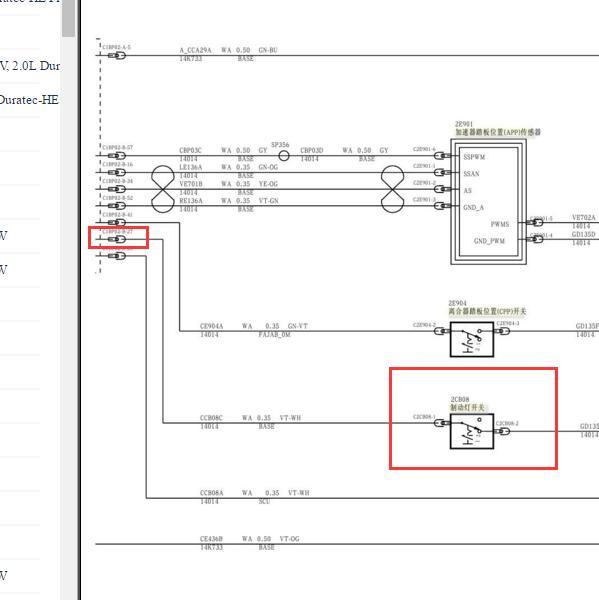The width and height of the screenshot is (599, 600).
Task: Click connector pin C2E901-6 at SSPWM input
Action: [443, 156]
